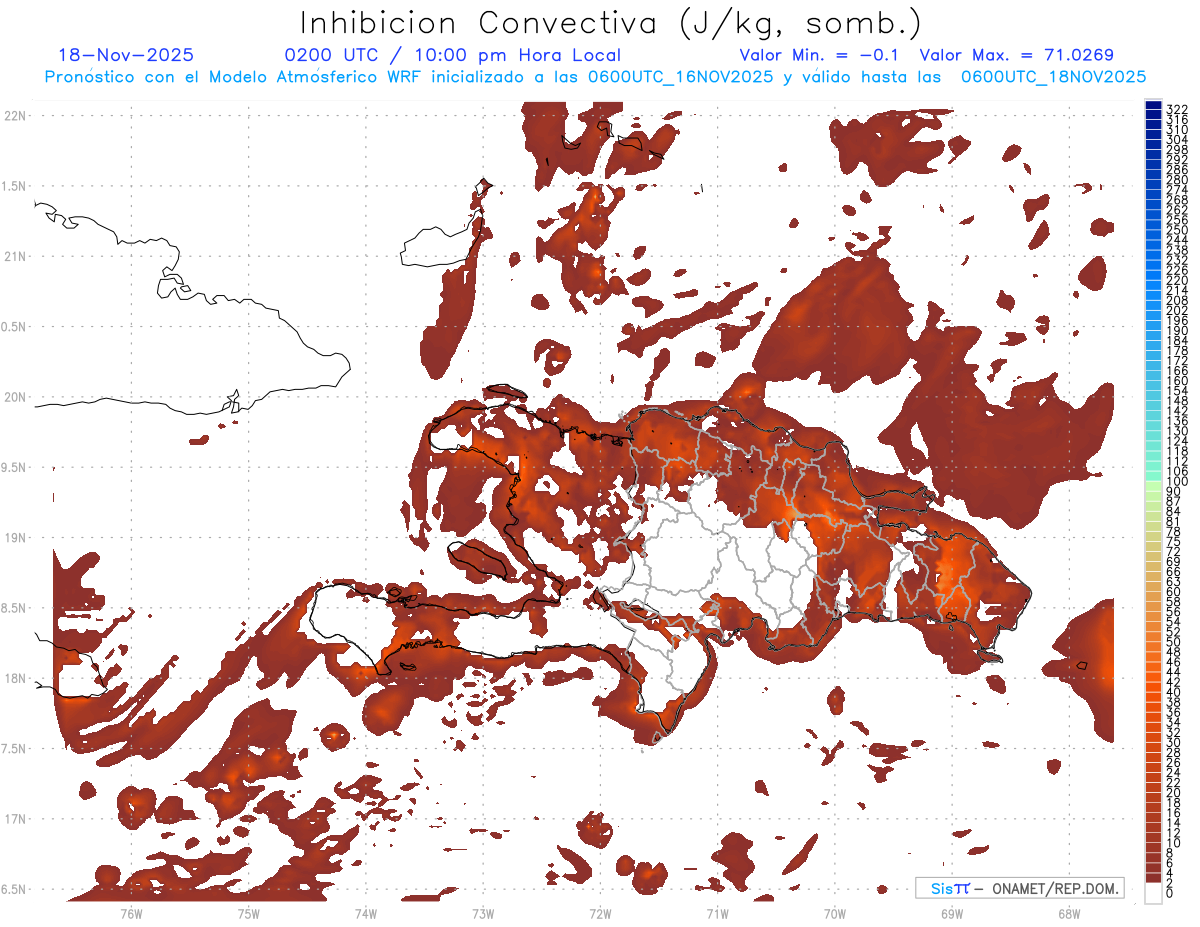The height and width of the screenshot is (927, 1200).
Task: Click the date label '18-Nov-2025'
Action: tap(126, 55)
